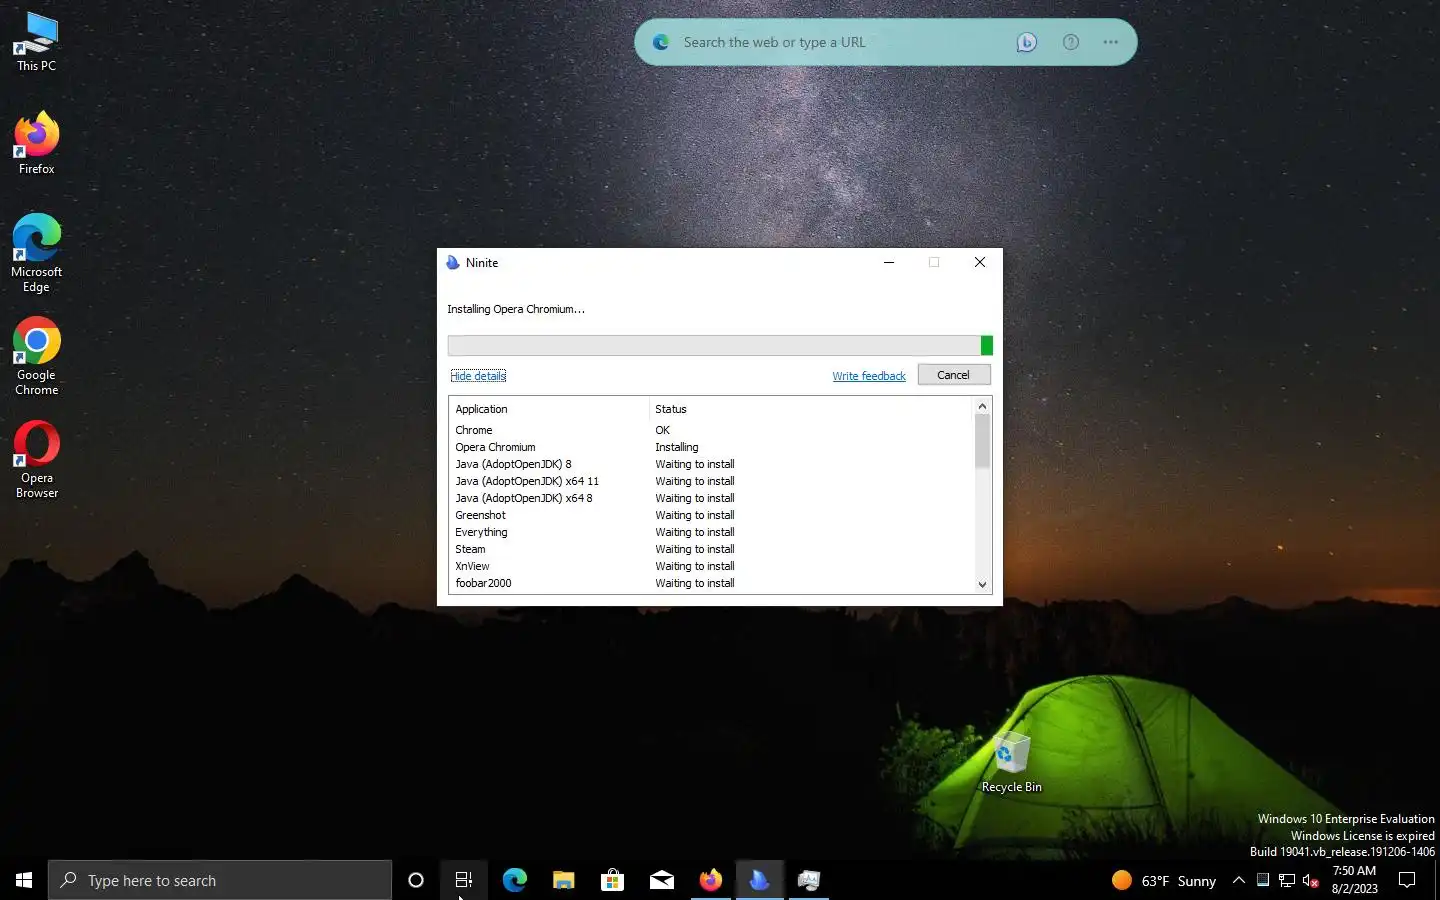Click the Status column header
This screenshot has height=900, width=1440.
[811, 409]
